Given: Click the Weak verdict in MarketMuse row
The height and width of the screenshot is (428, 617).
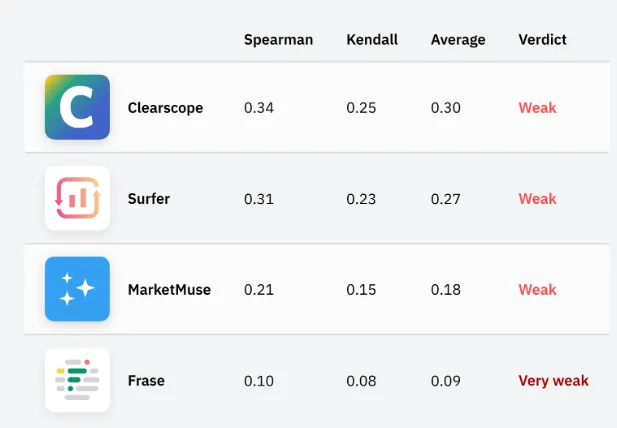Looking at the screenshot, I should [x=537, y=290].
